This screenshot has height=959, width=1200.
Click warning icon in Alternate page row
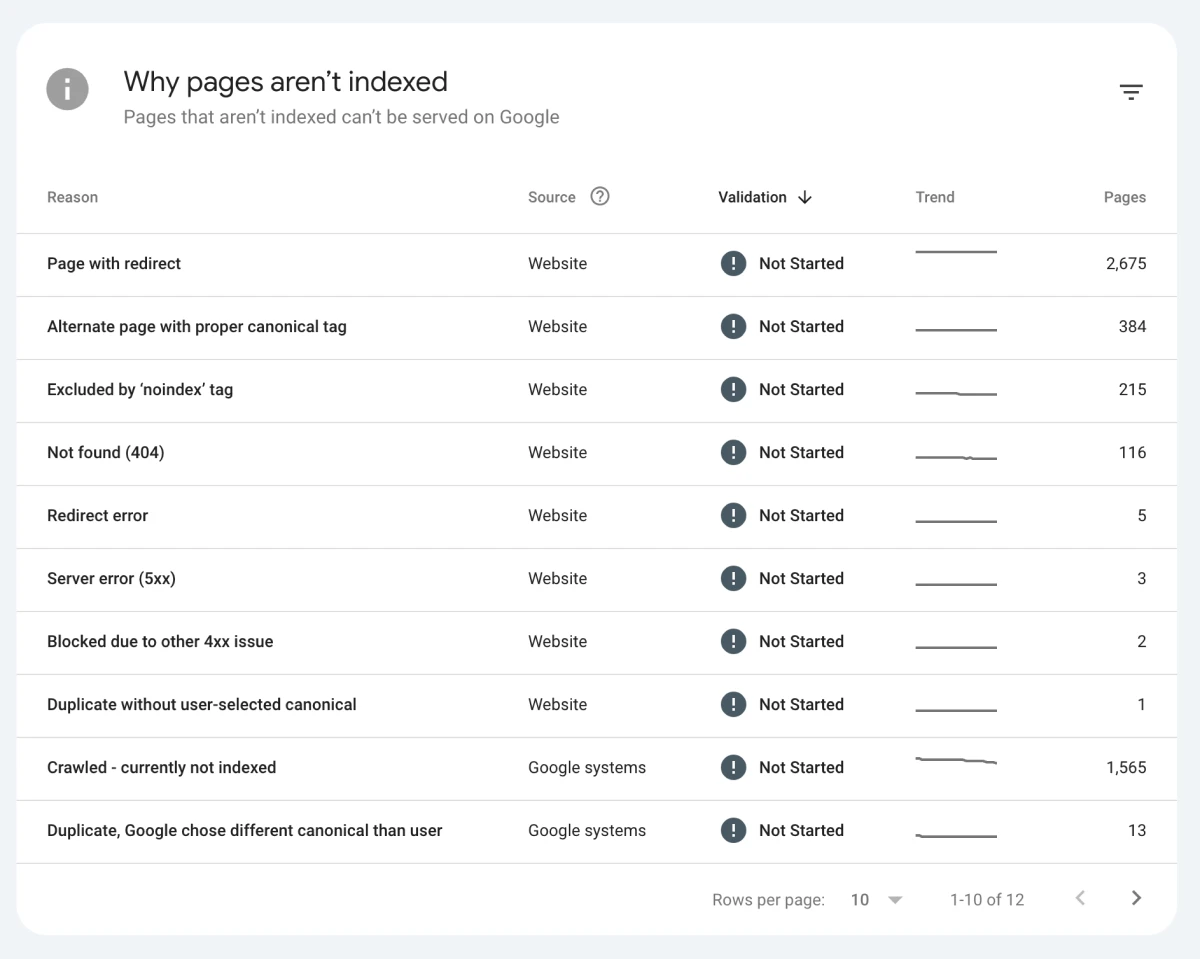[733, 326]
